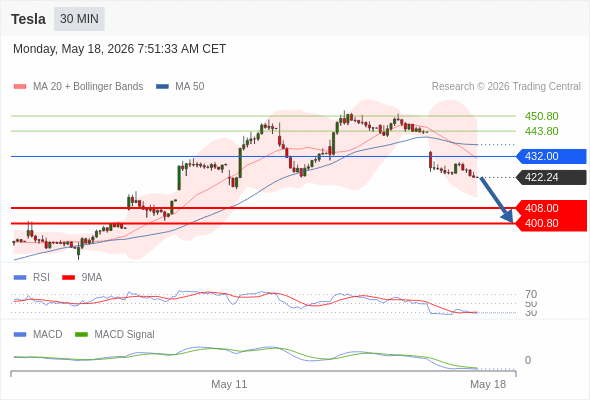Click the MACD legend label
This screenshot has width=590, height=400.
tap(48, 335)
